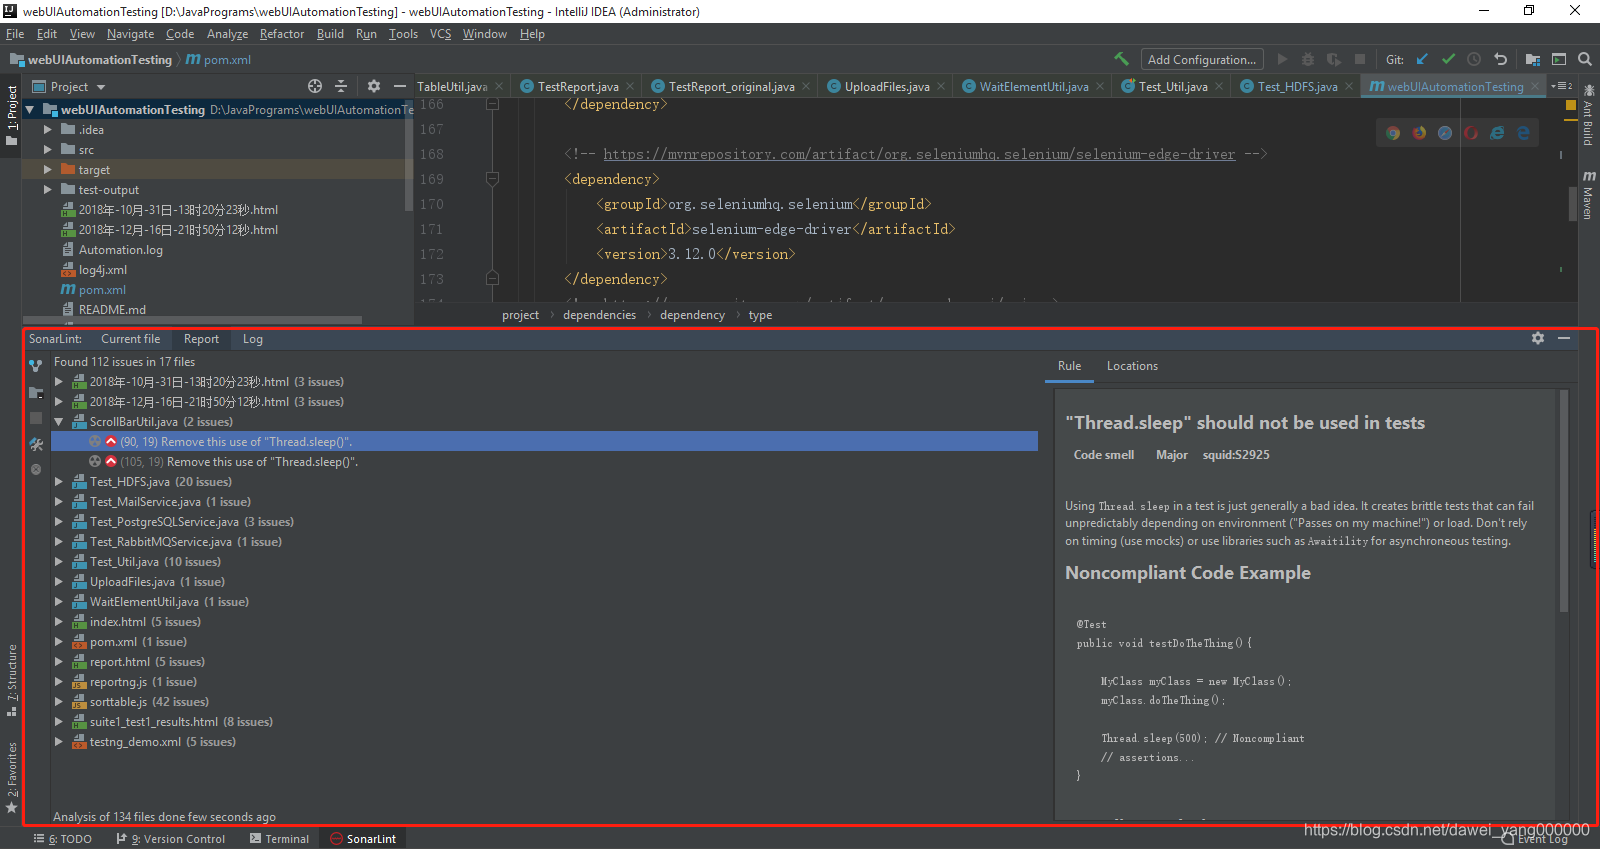The image size is (1600, 849).
Task: Hide the Project panel with the minus icon
Action: coord(400,86)
